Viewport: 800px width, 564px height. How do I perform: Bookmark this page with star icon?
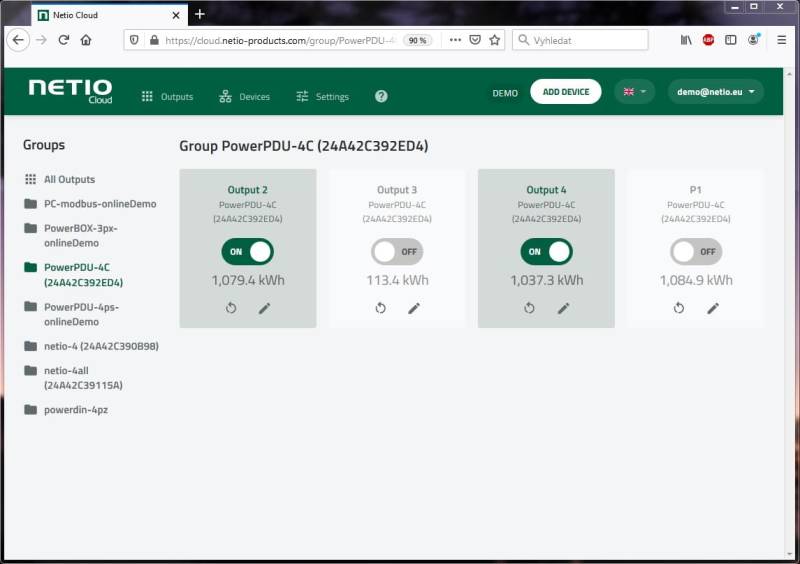[x=494, y=40]
